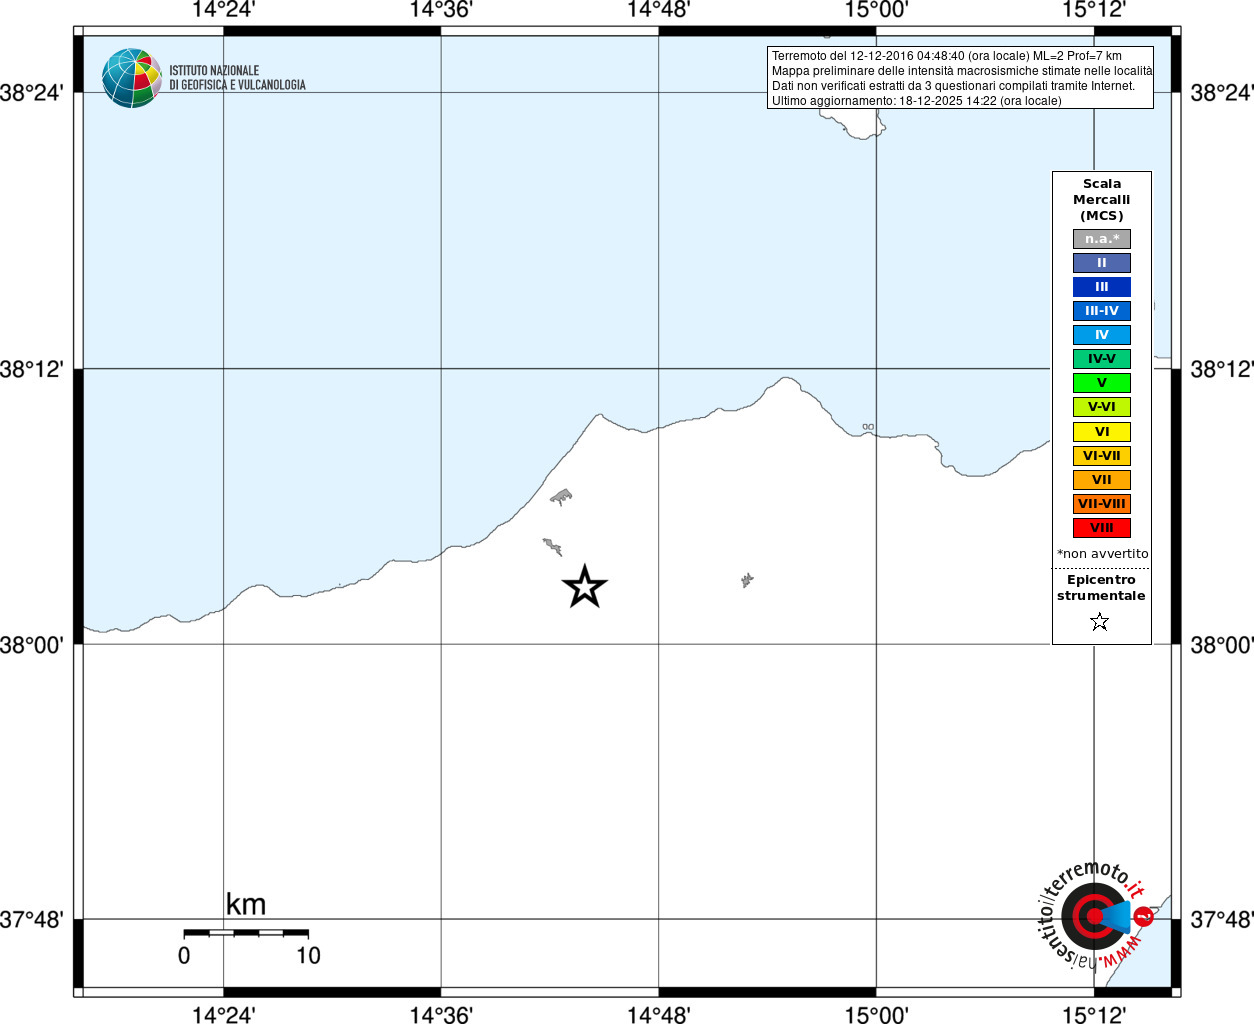1254x1024 pixels.
Task: Click the Epicentro strumentale label
Action: point(1101,588)
